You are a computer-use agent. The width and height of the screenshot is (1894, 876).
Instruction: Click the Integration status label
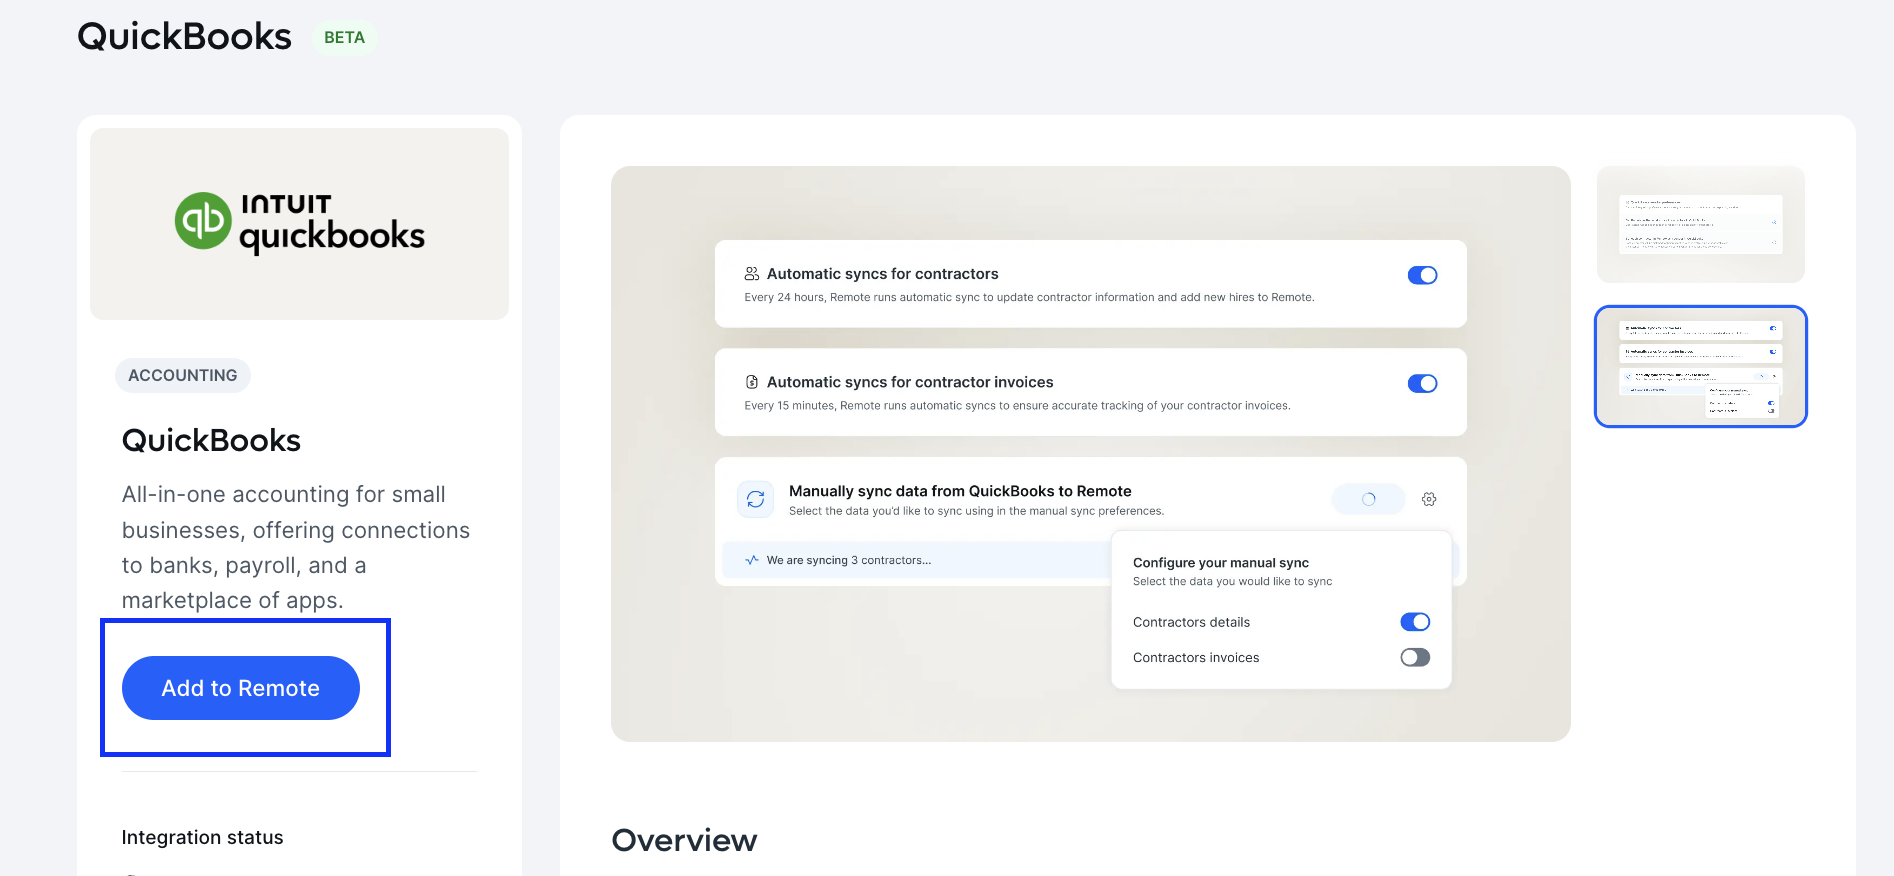202,837
